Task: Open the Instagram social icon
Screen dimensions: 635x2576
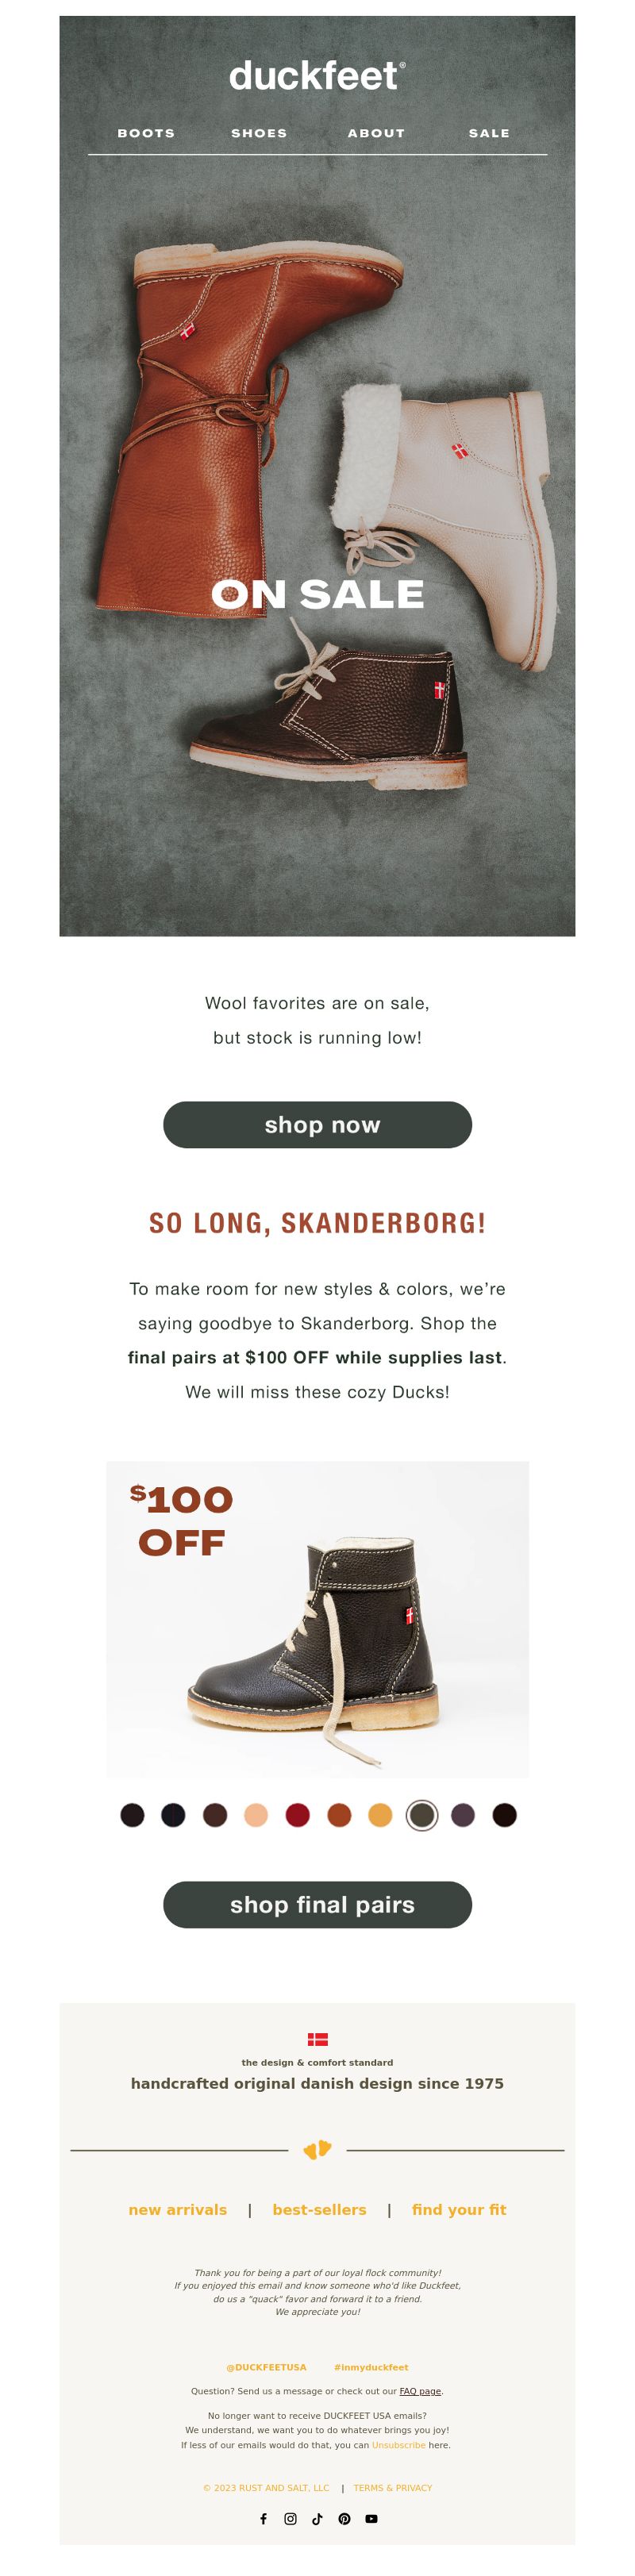Action: pyautogui.click(x=290, y=2518)
